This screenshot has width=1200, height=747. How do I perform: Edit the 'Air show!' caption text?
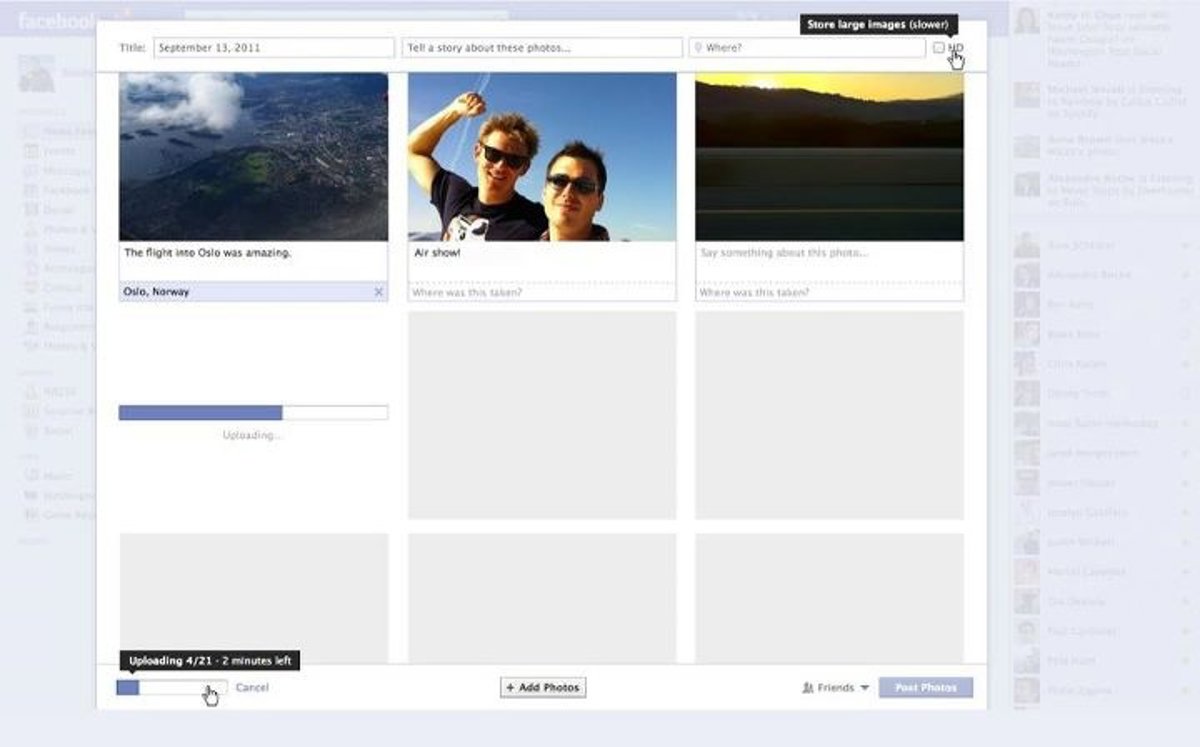pos(542,260)
